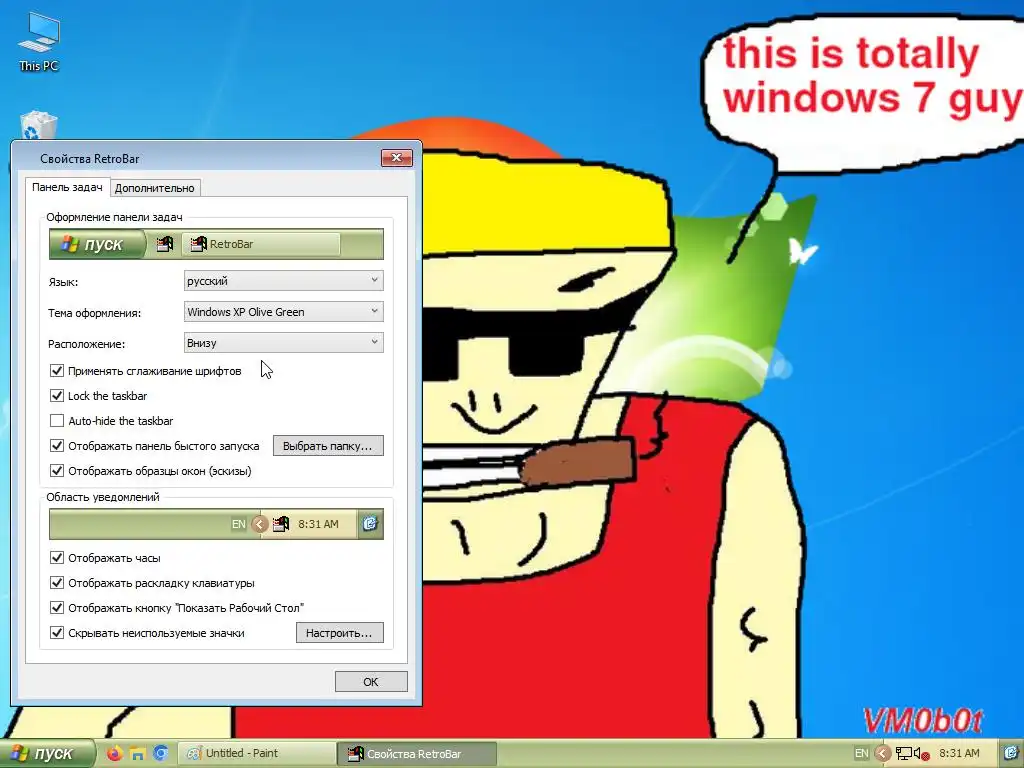1024x768 pixels.
Task: Switch to Untitled - Paint taskbar button
Action: [x=257, y=754]
